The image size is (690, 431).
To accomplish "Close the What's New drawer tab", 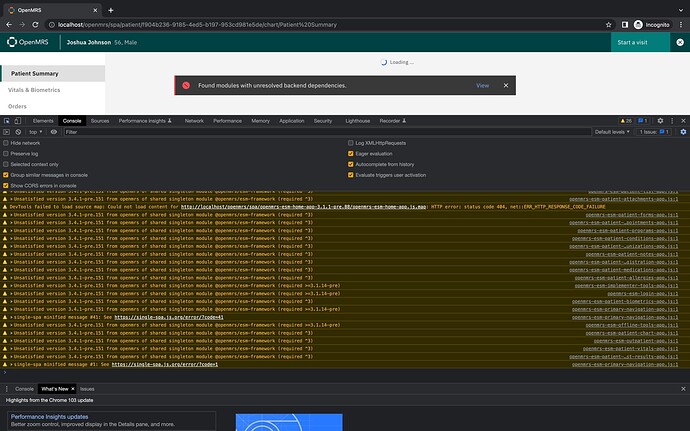I will [x=73, y=389].
